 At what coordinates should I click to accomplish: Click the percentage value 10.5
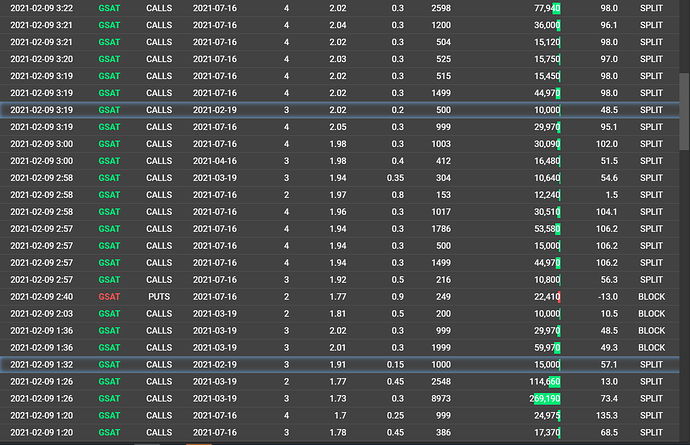(x=609, y=314)
